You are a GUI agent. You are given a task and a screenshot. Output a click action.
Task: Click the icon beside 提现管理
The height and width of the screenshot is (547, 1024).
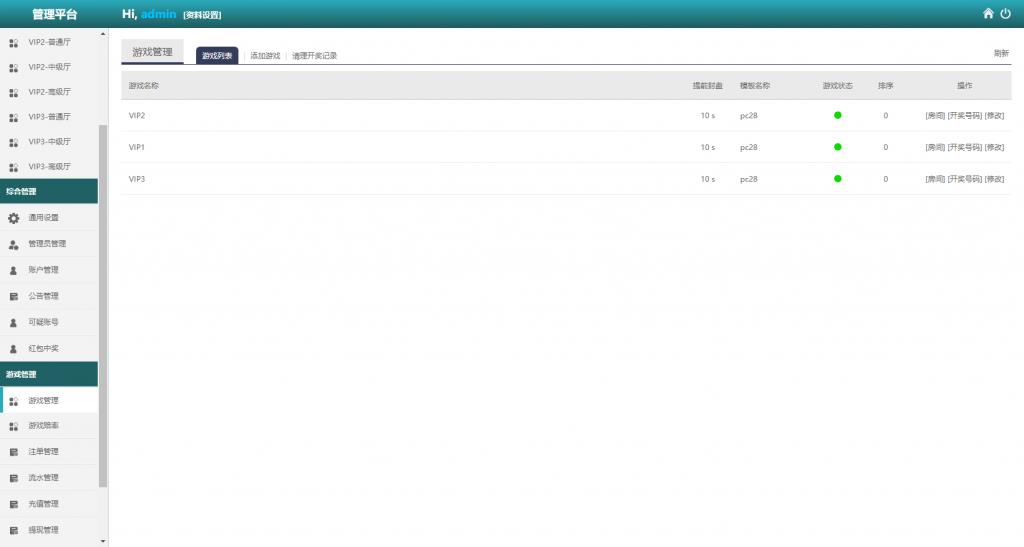pos(14,531)
